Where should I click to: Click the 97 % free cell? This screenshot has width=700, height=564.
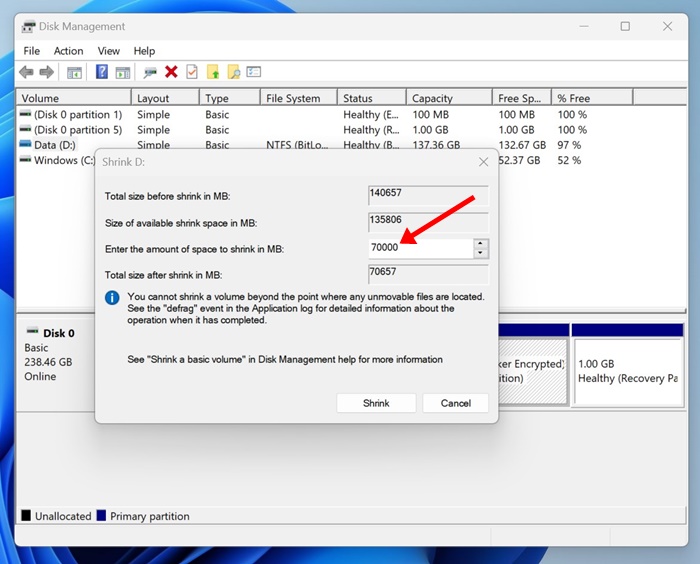click(x=569, y=145)
